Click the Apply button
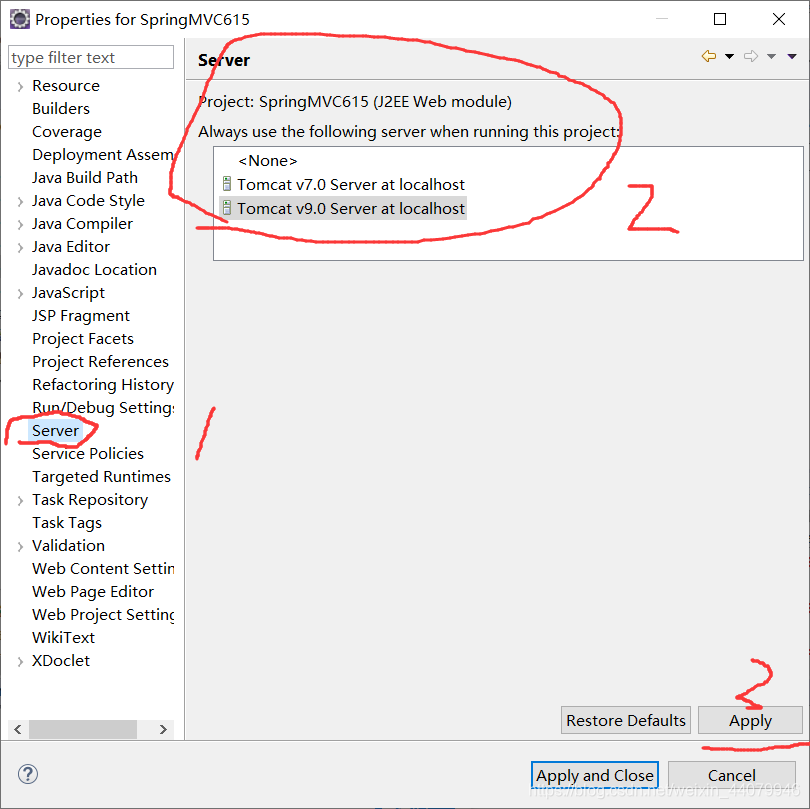 750,720
